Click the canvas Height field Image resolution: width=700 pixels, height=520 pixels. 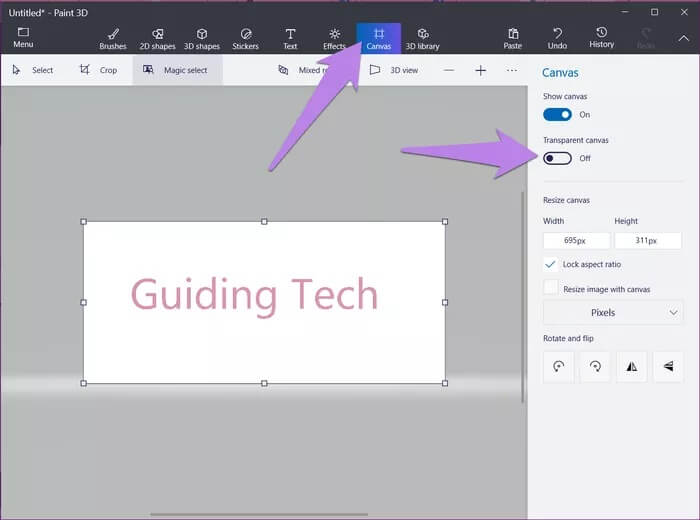(x=648, y=241)
